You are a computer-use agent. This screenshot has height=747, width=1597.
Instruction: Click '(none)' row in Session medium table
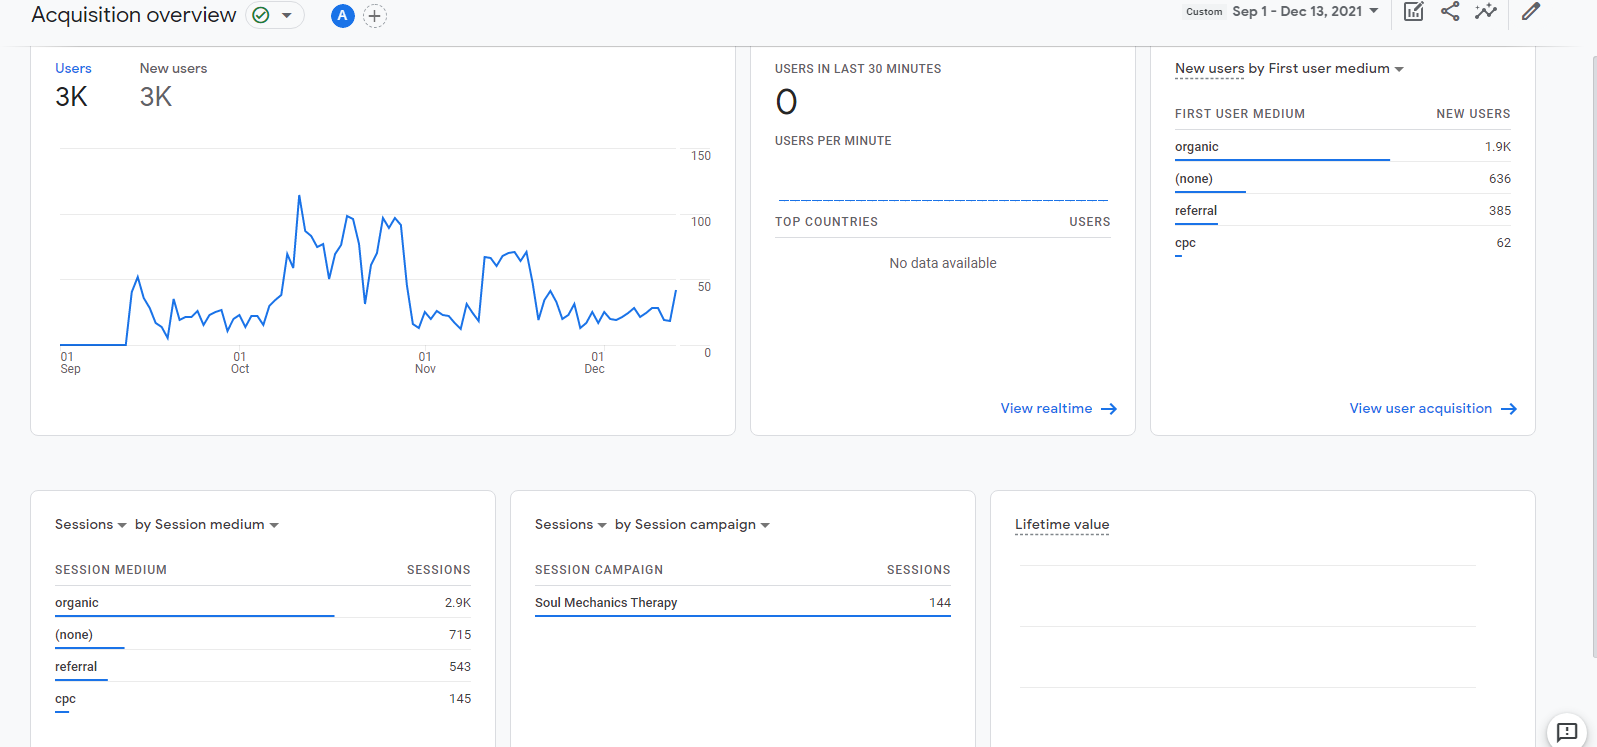coord(262,634)
